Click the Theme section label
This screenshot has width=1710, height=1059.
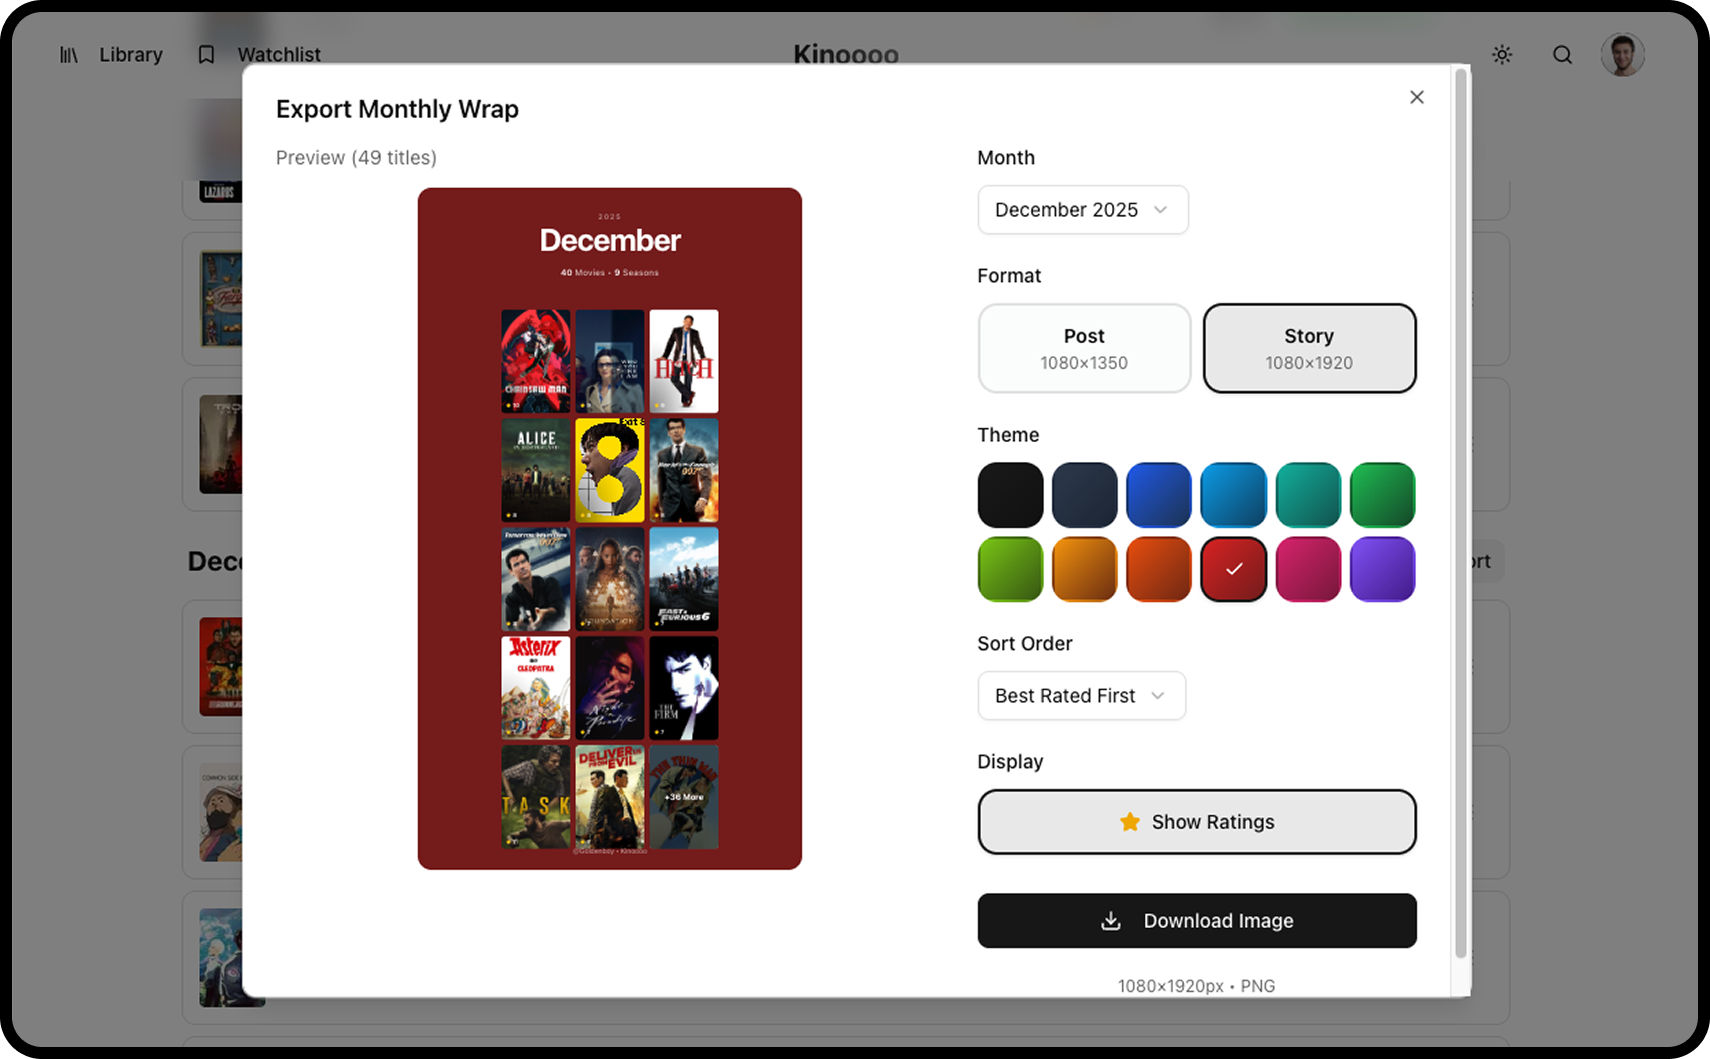[1008, 435]
